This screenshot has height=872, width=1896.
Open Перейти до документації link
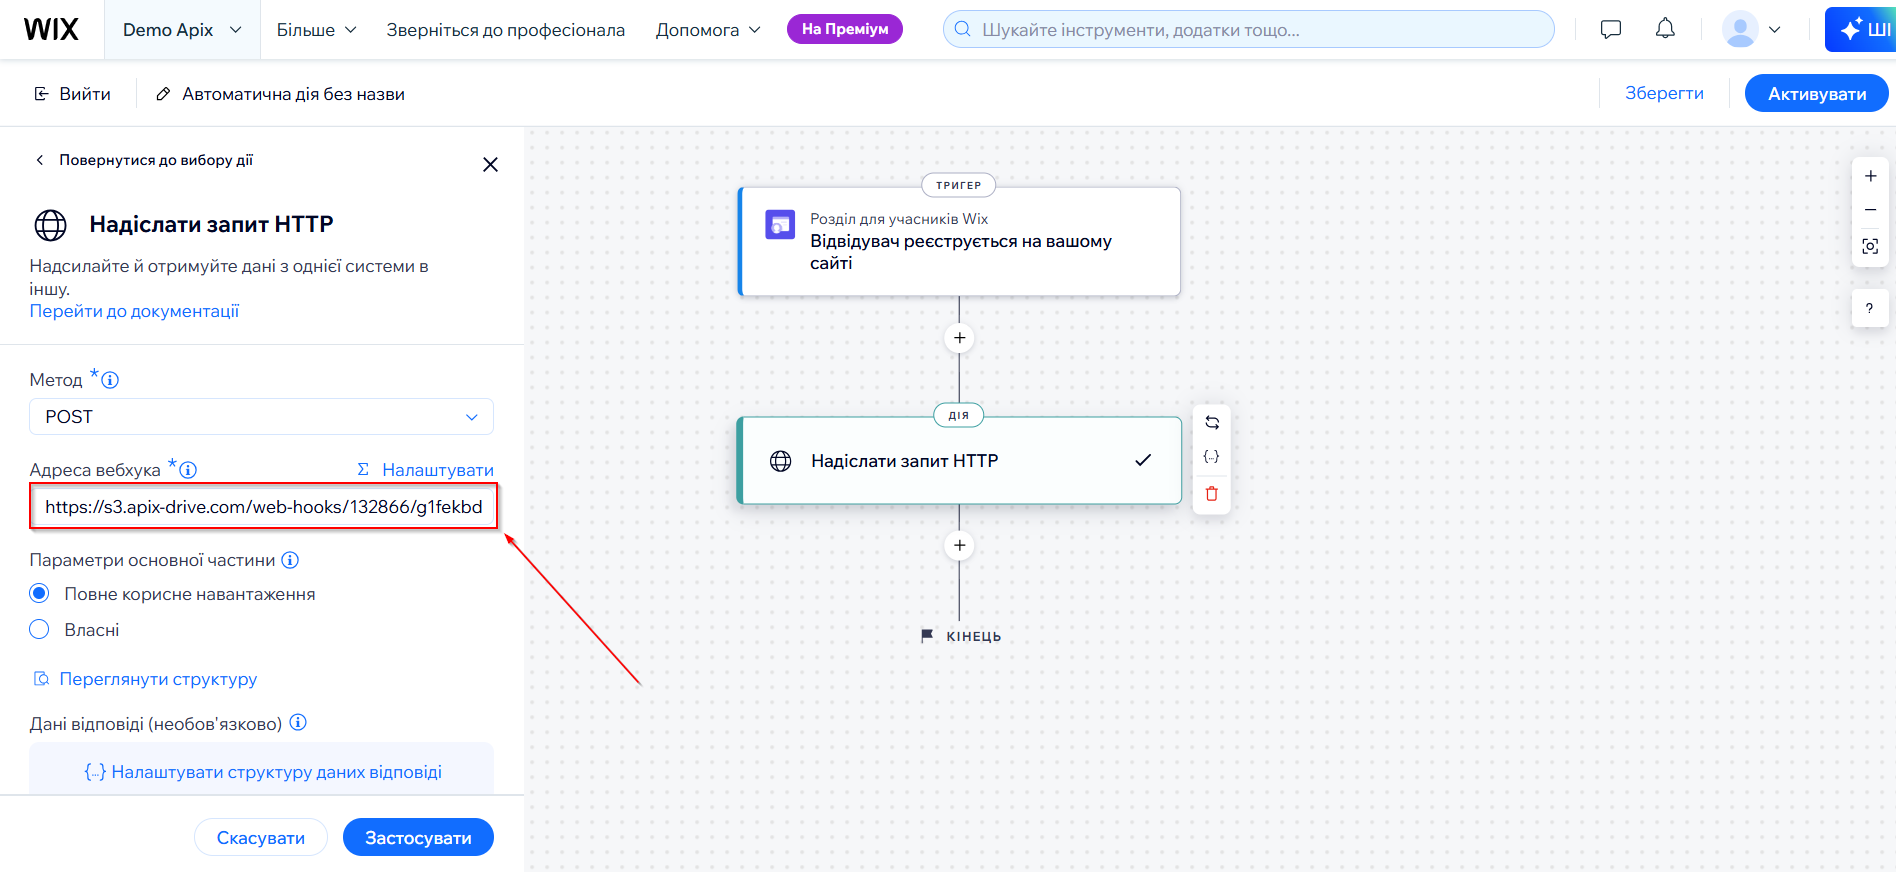(134, 311)
